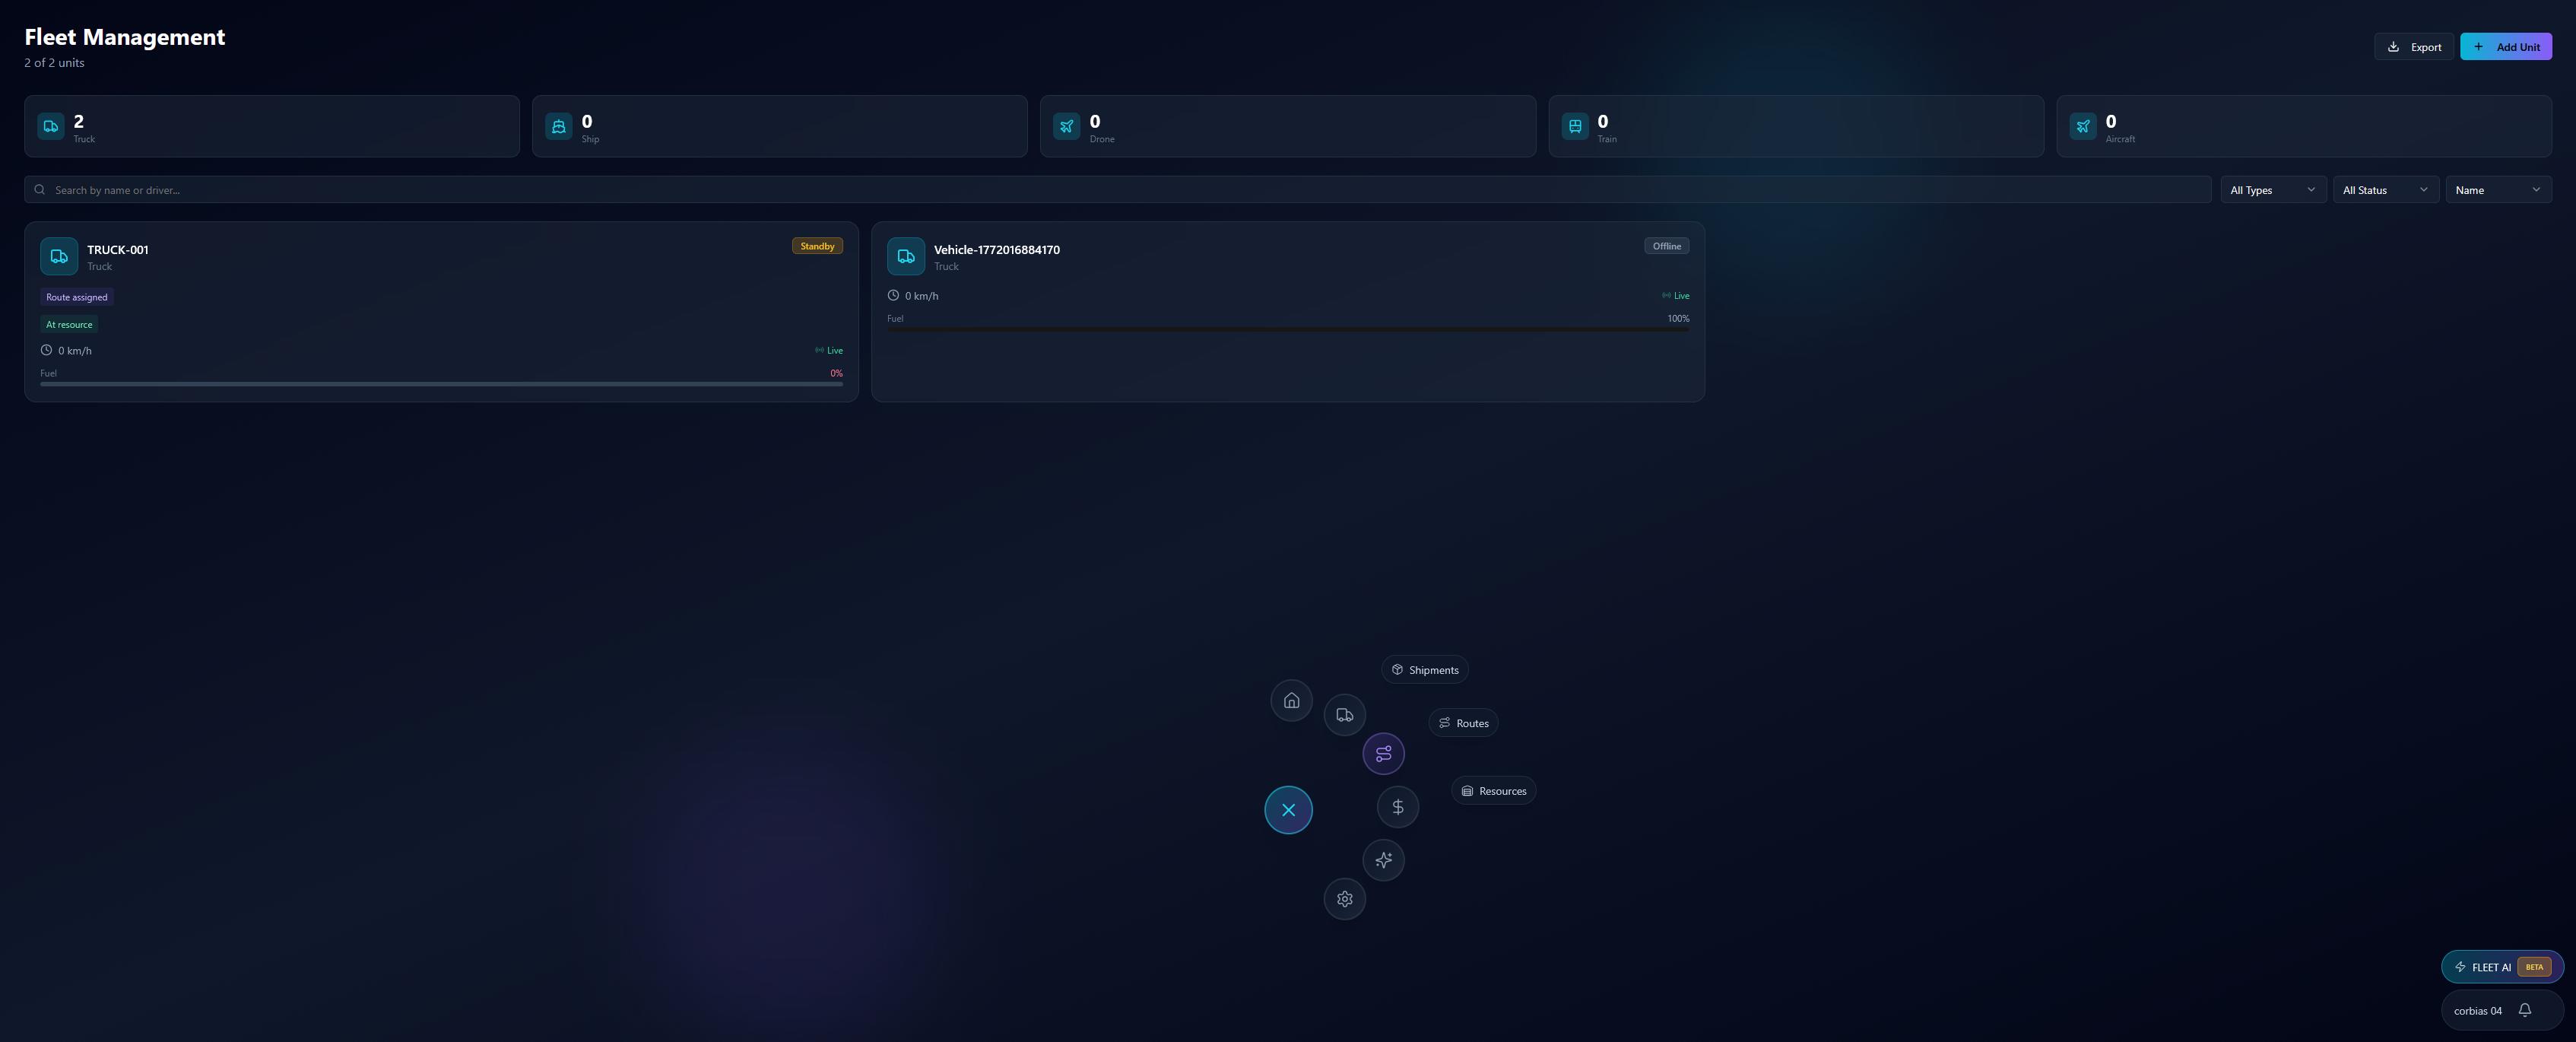The width and height of the screenshot is (2576, 1042).
Task: Click the Export button
Action: coord(2413,46)
